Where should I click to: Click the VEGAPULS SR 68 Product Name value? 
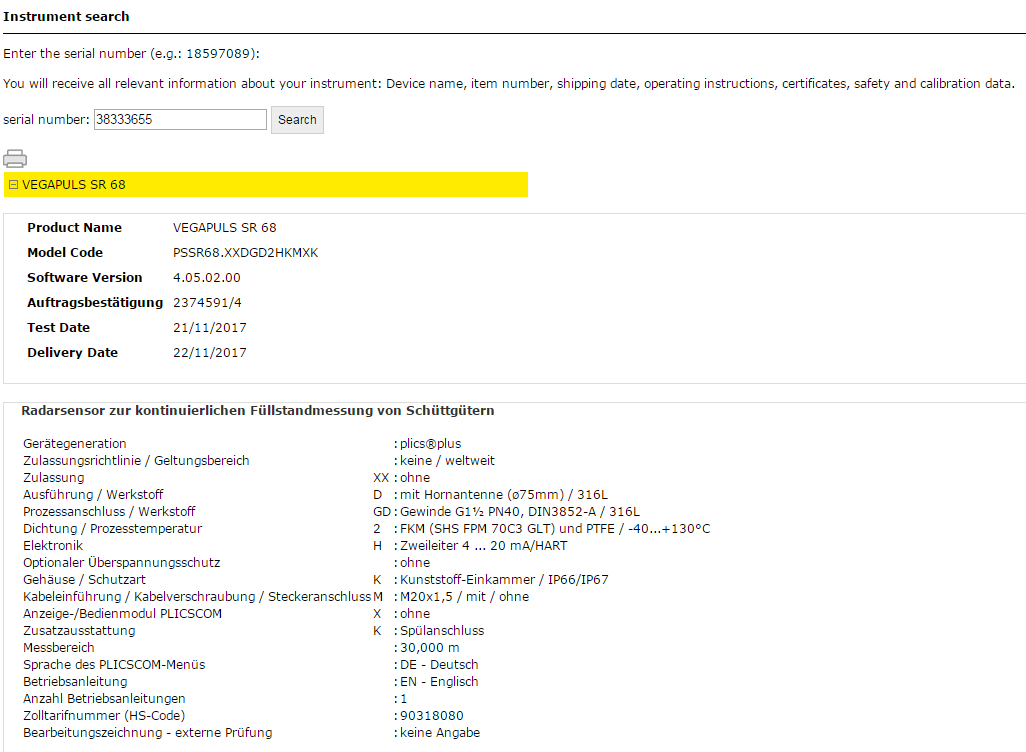224,228
